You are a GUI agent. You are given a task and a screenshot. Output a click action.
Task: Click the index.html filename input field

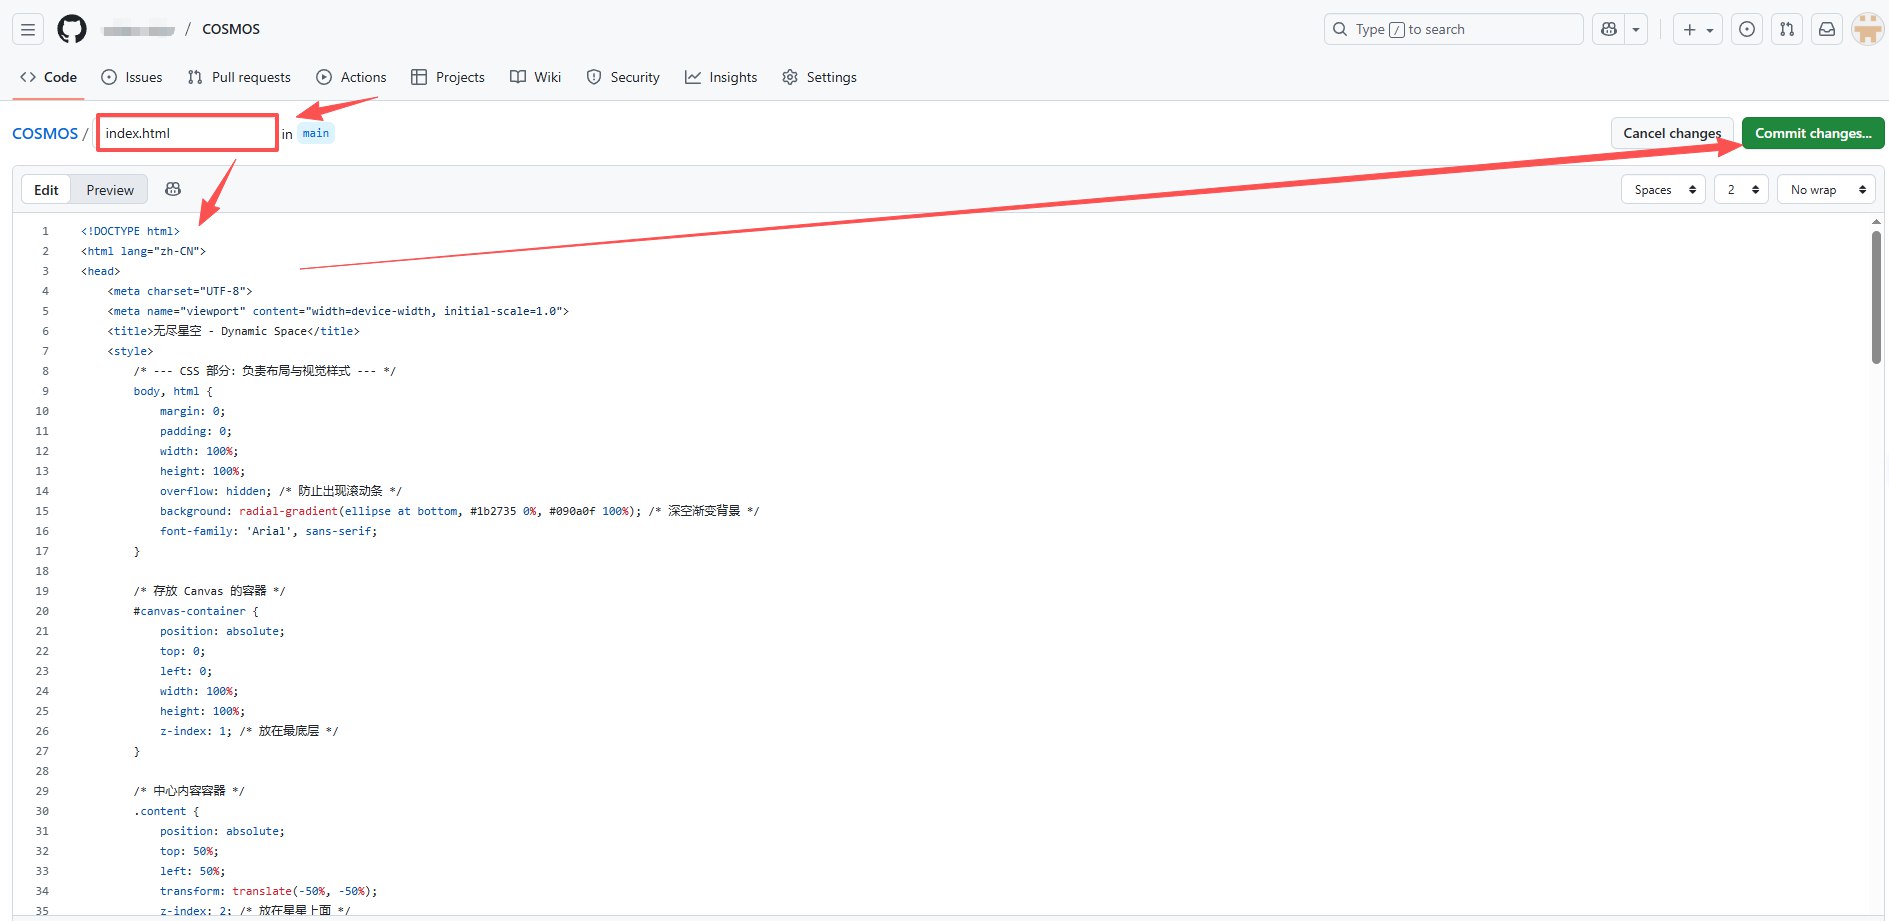pos(187,133)
